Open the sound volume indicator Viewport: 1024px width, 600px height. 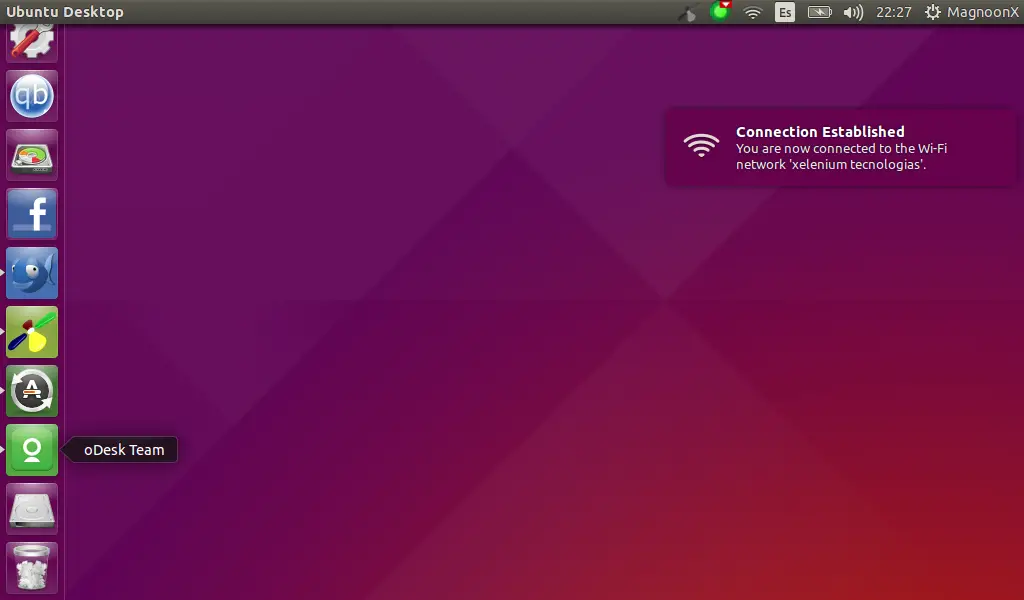(853, 12)
